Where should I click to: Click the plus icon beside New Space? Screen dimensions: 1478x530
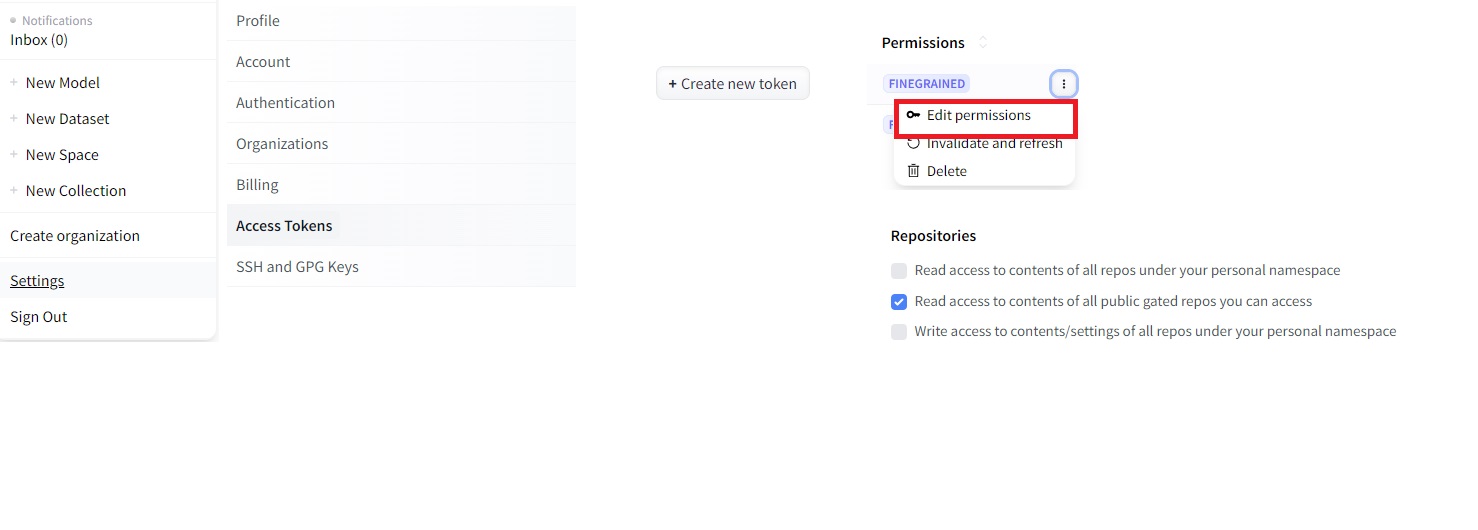(14, 155)
